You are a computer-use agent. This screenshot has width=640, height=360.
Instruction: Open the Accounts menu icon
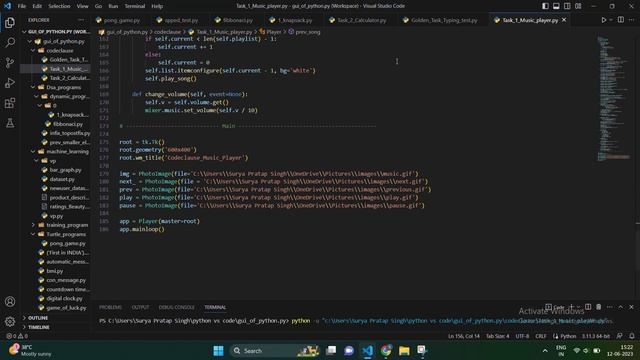(x=10, y=302)
